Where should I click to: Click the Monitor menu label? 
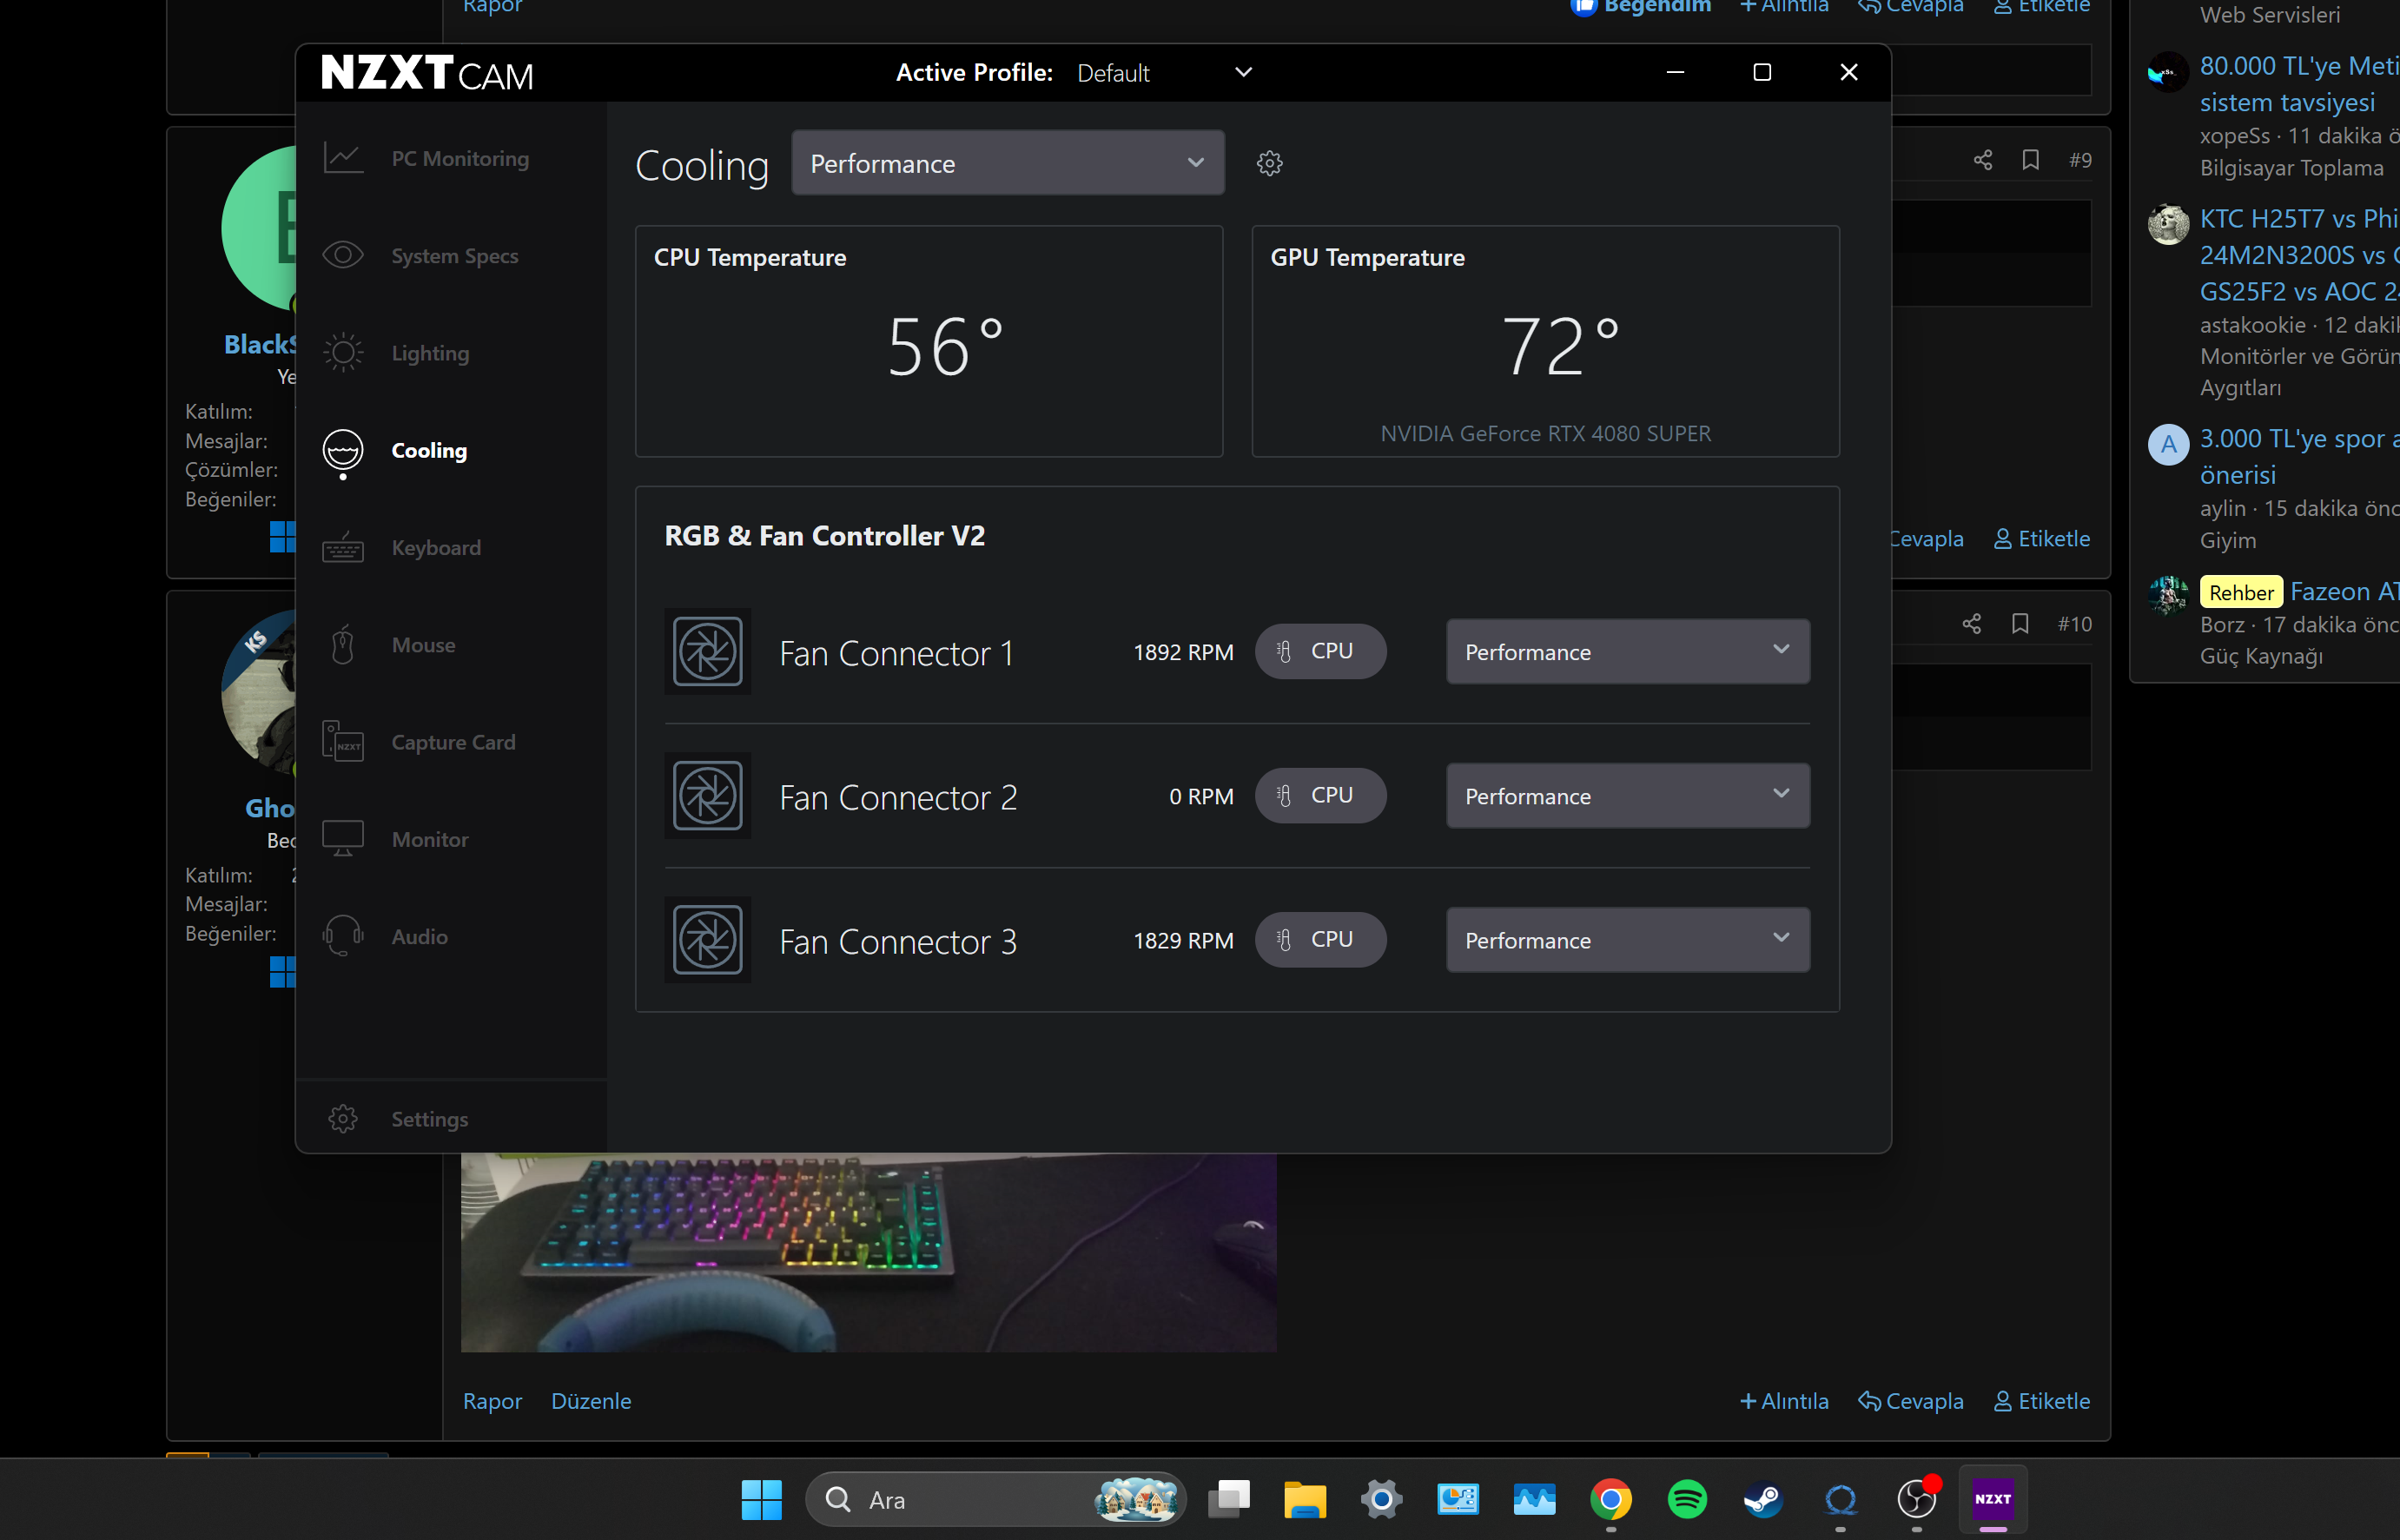tap(430, 838)
